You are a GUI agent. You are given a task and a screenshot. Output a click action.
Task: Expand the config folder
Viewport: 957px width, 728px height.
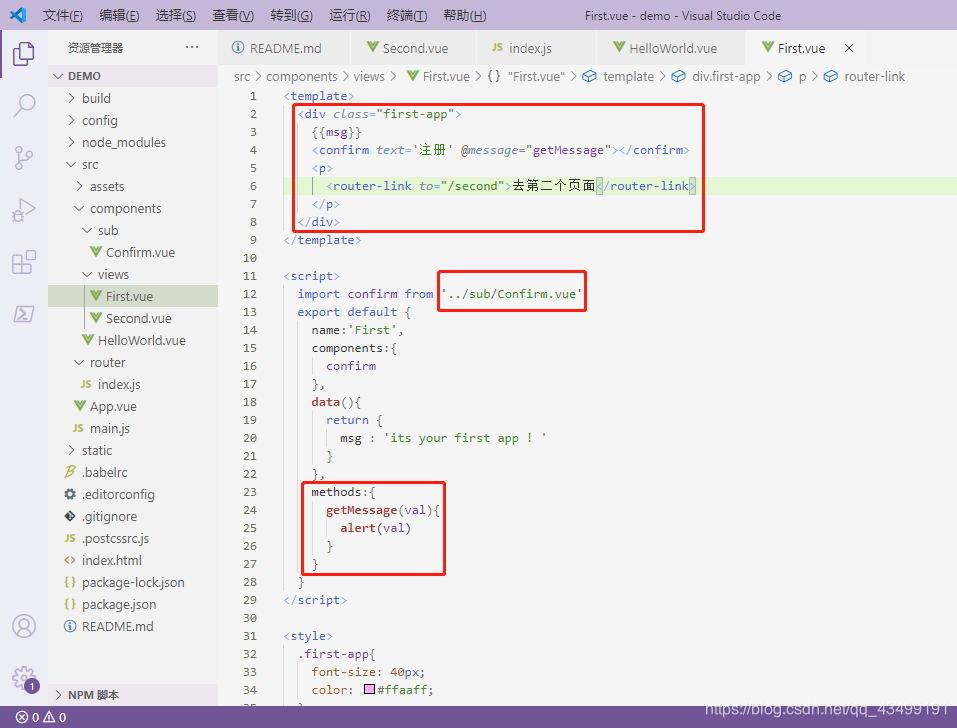pyautogui.click(x=133, y=120)
